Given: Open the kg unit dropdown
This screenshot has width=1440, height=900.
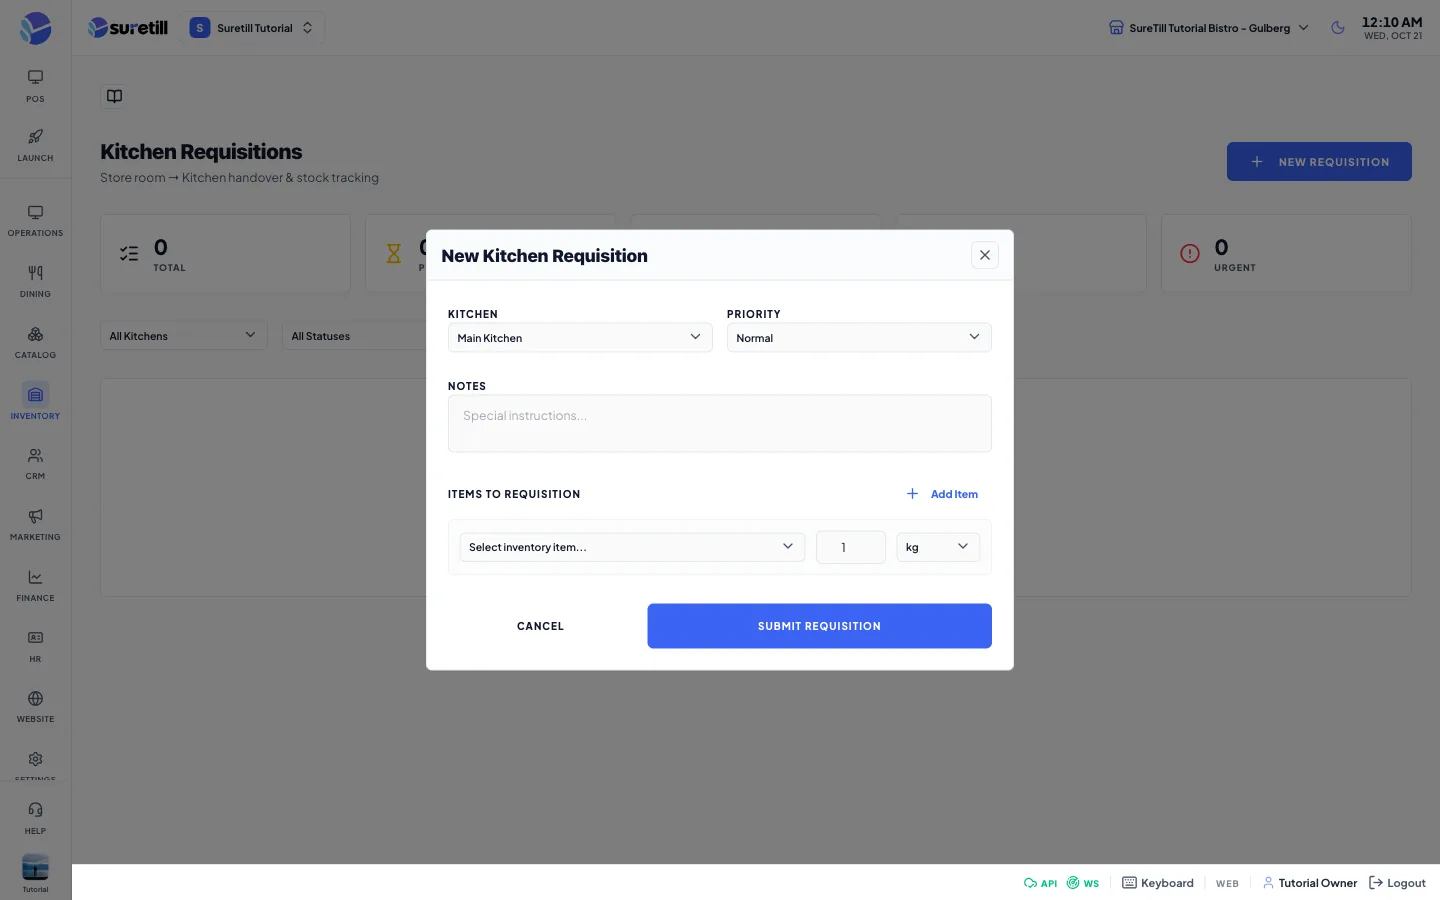Looking at the screenshot, I should pyautogui.click(x=938, y=547).
